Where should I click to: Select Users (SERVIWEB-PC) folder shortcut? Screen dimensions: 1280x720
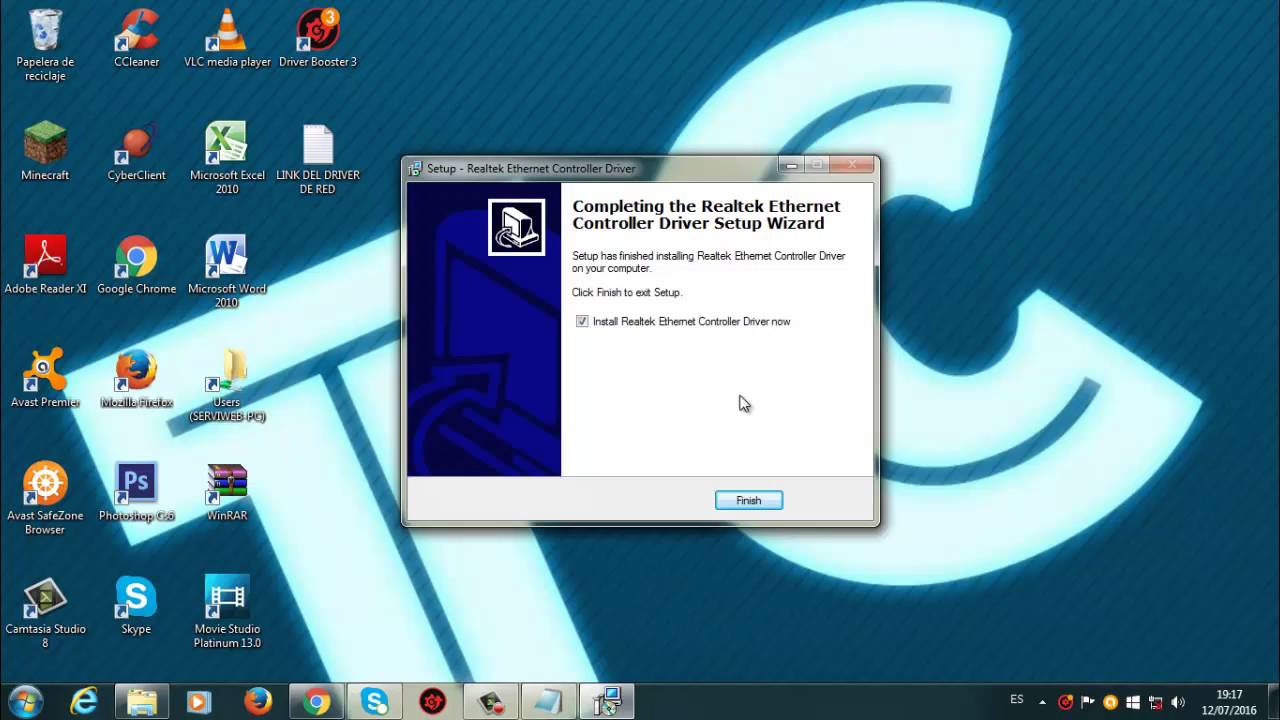click(x=227, y=386)
